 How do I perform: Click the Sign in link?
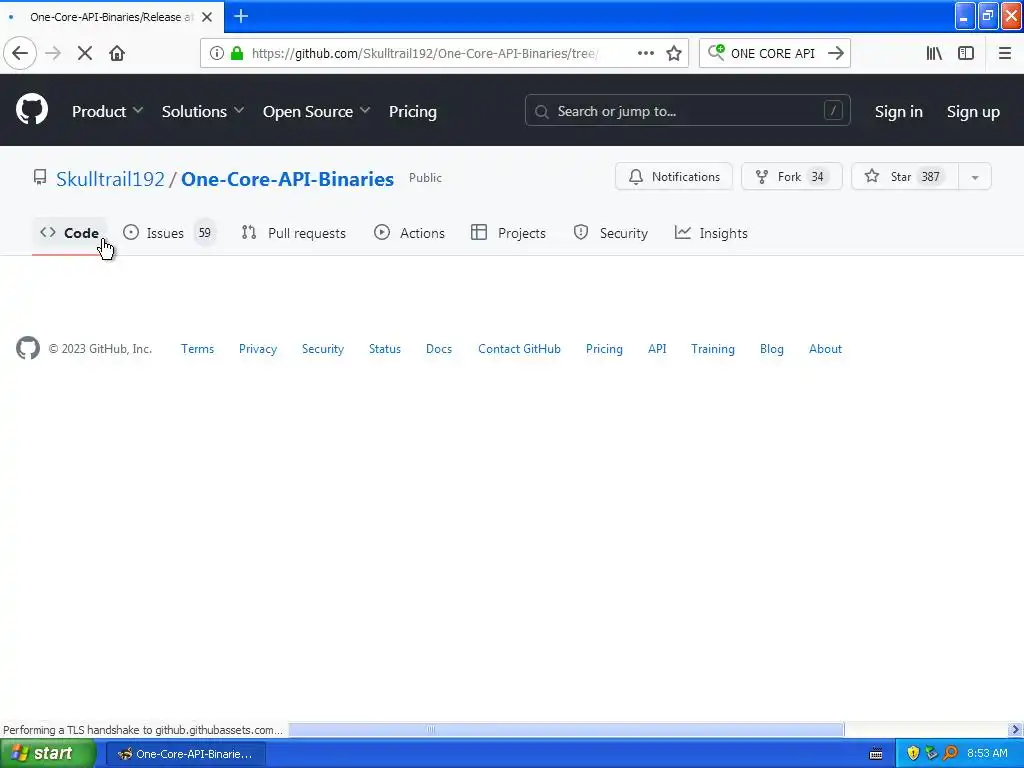click(899, 112)
